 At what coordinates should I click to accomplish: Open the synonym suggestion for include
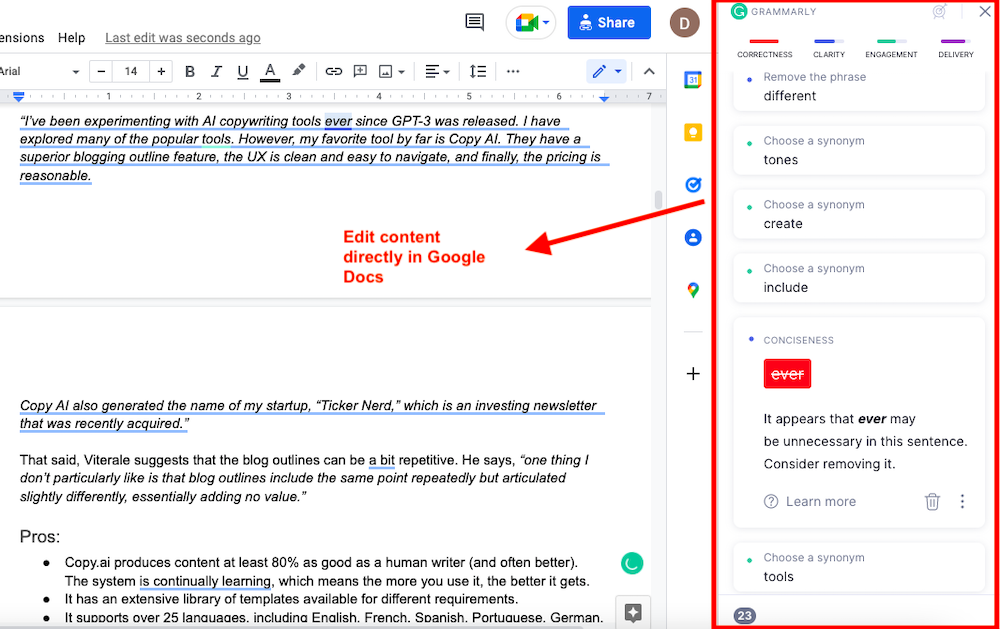coord(859,278)
